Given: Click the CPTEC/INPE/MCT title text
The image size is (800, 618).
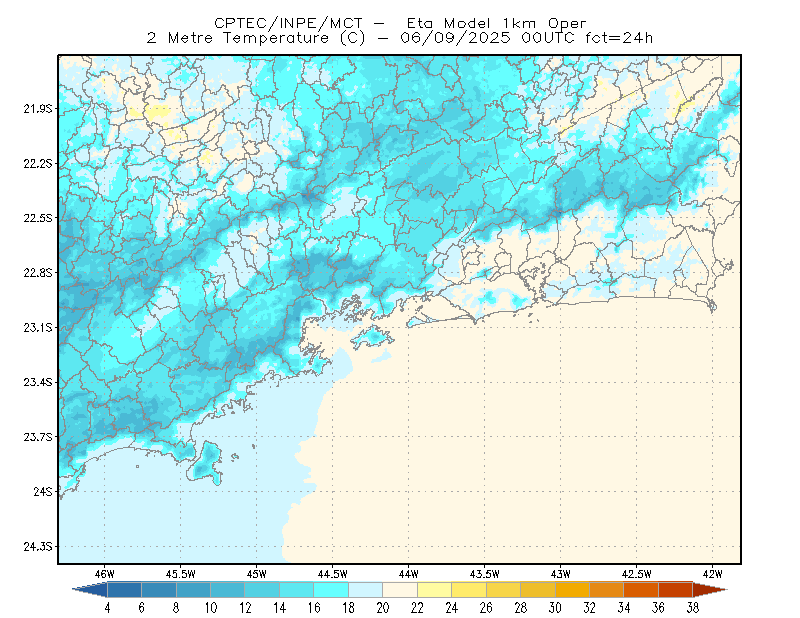Looking at the screenshot, I should tap(288, 23).
